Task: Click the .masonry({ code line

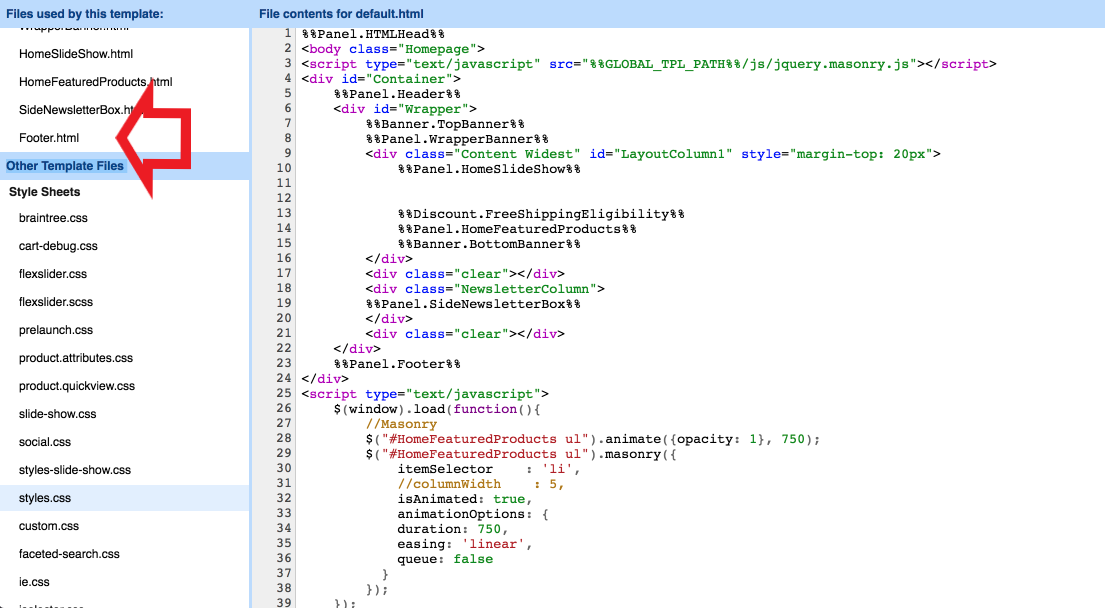Action: (521, 454)
